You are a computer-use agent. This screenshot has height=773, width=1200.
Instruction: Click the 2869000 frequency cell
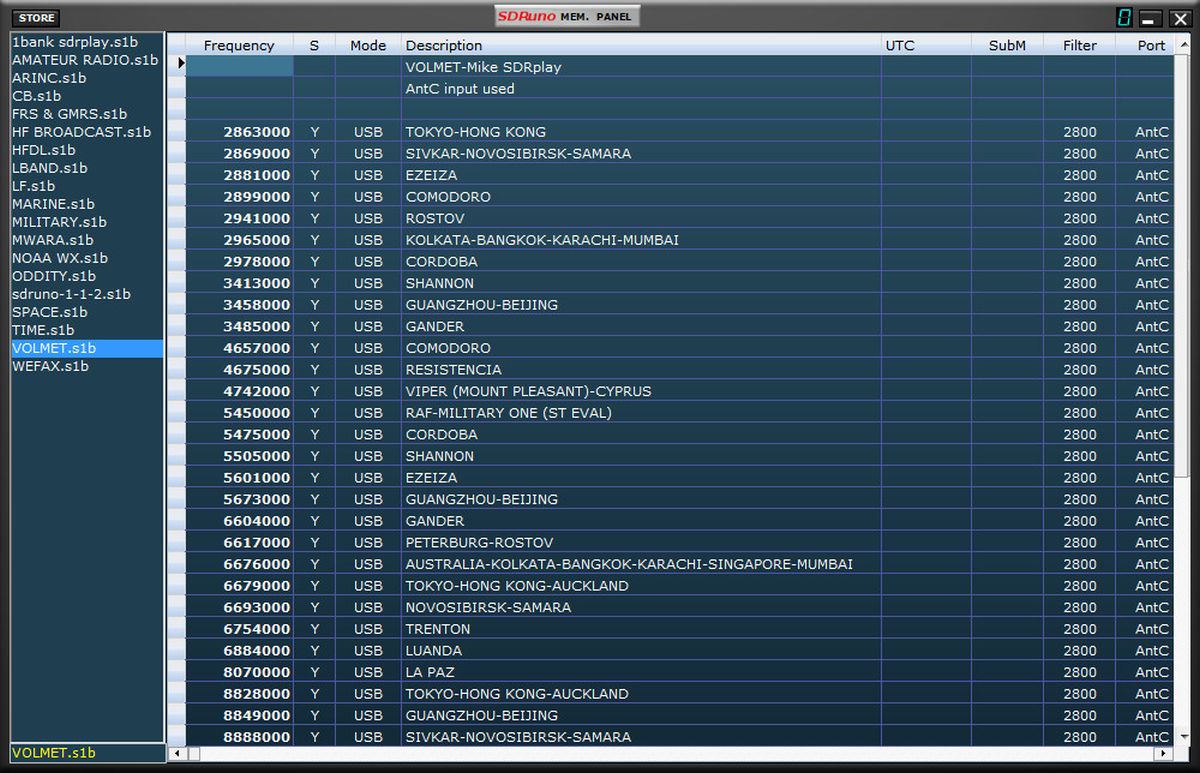239,154
